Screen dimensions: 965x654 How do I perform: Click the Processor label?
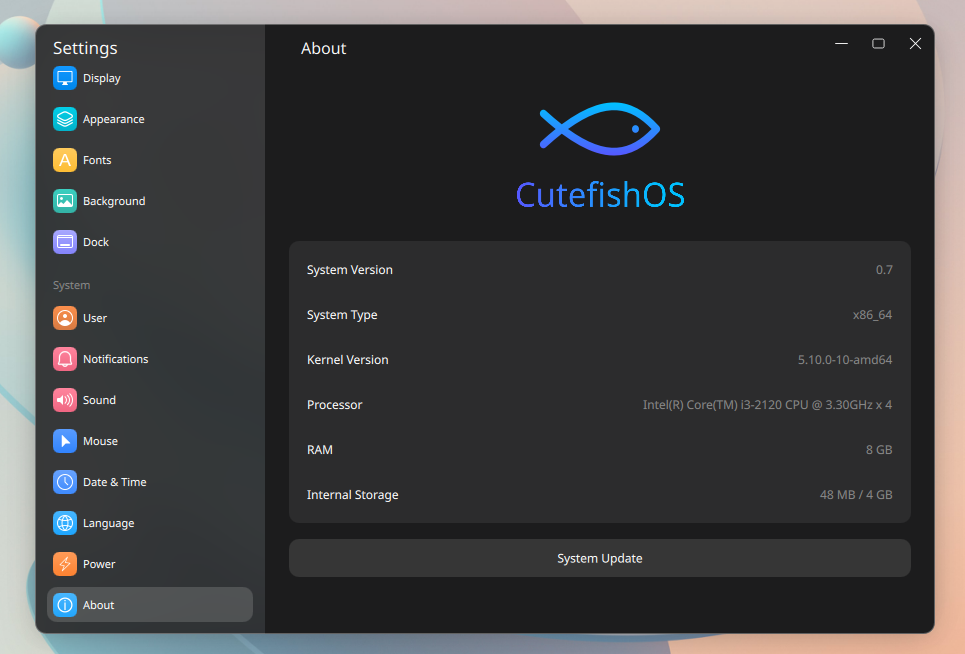coord(335,405)
